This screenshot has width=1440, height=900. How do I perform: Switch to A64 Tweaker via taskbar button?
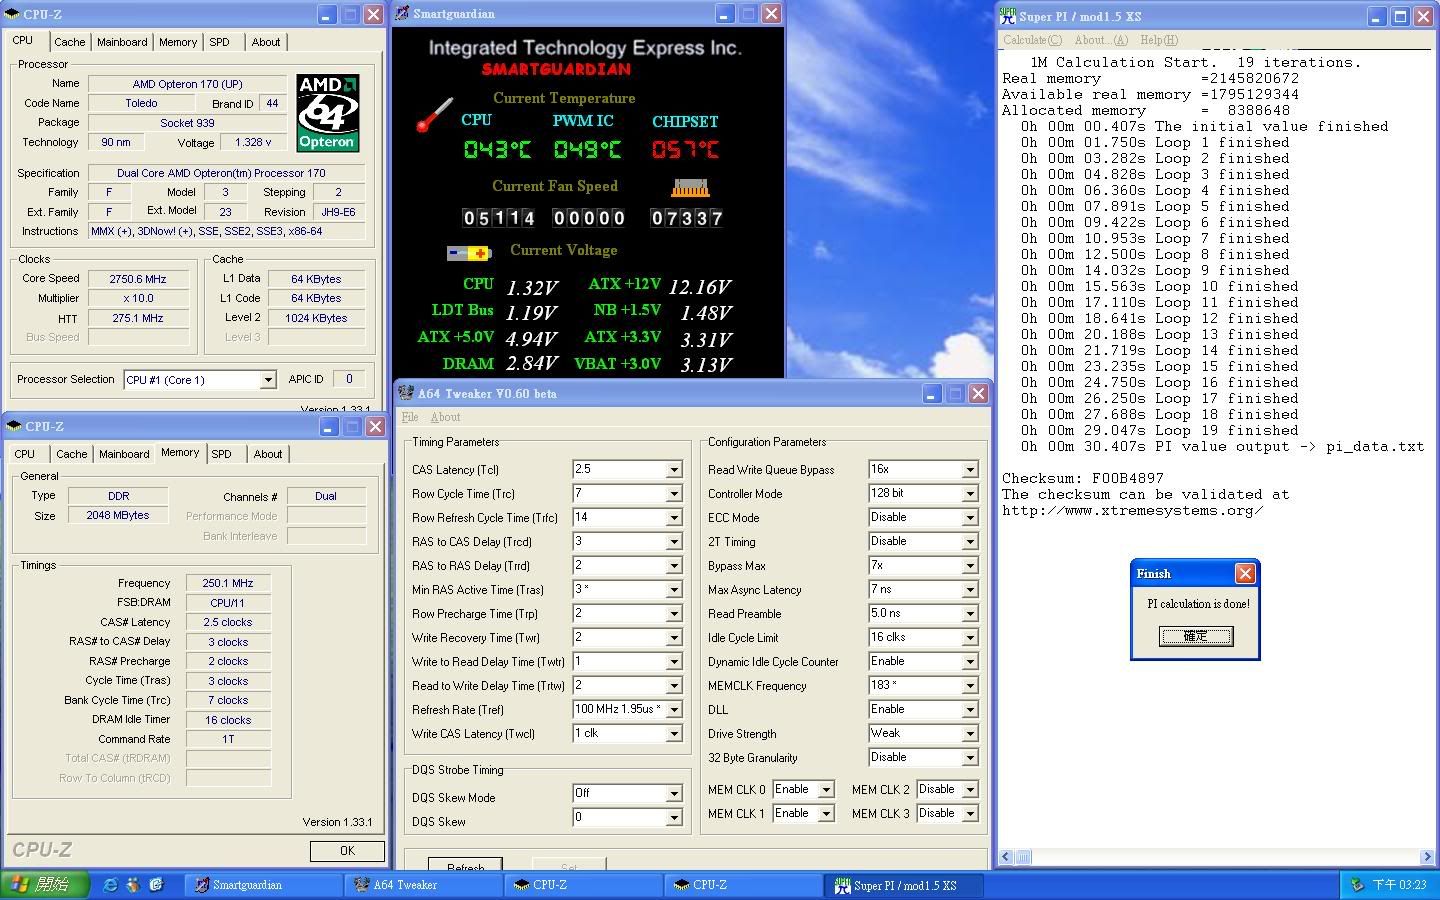pyautogui.click(x=424, y=885)
